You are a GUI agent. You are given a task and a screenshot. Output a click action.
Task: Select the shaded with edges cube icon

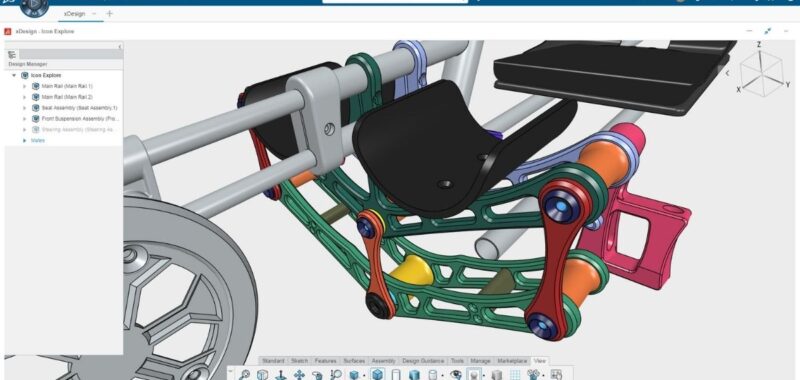tap(377, 374)
